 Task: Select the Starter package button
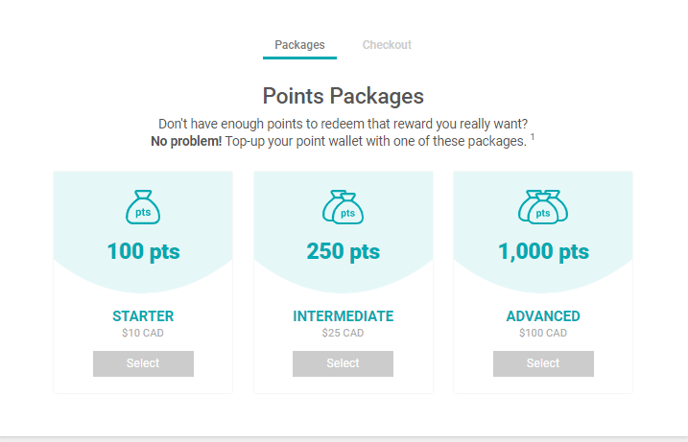(x=143, y=363)
